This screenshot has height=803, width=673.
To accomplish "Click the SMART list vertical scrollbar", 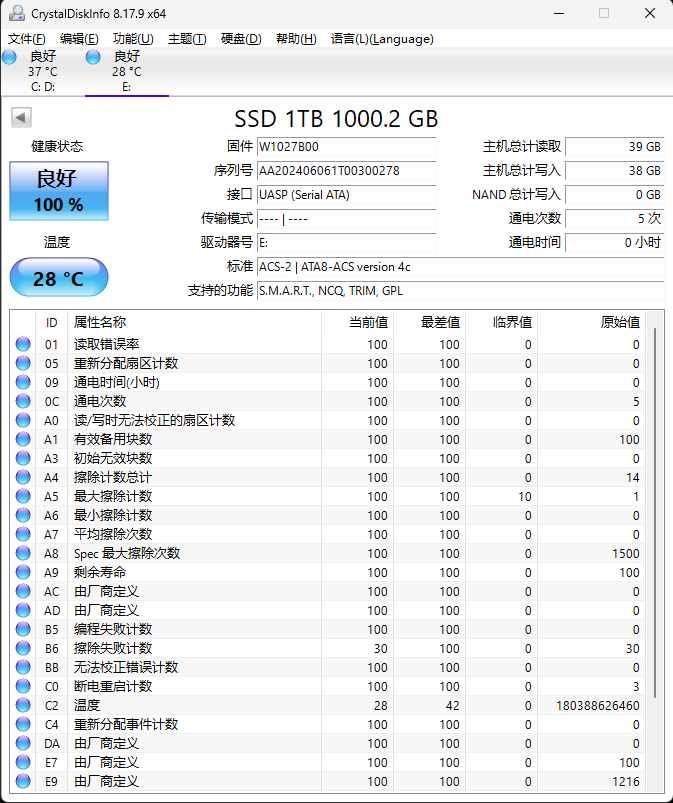I will 654,512.
